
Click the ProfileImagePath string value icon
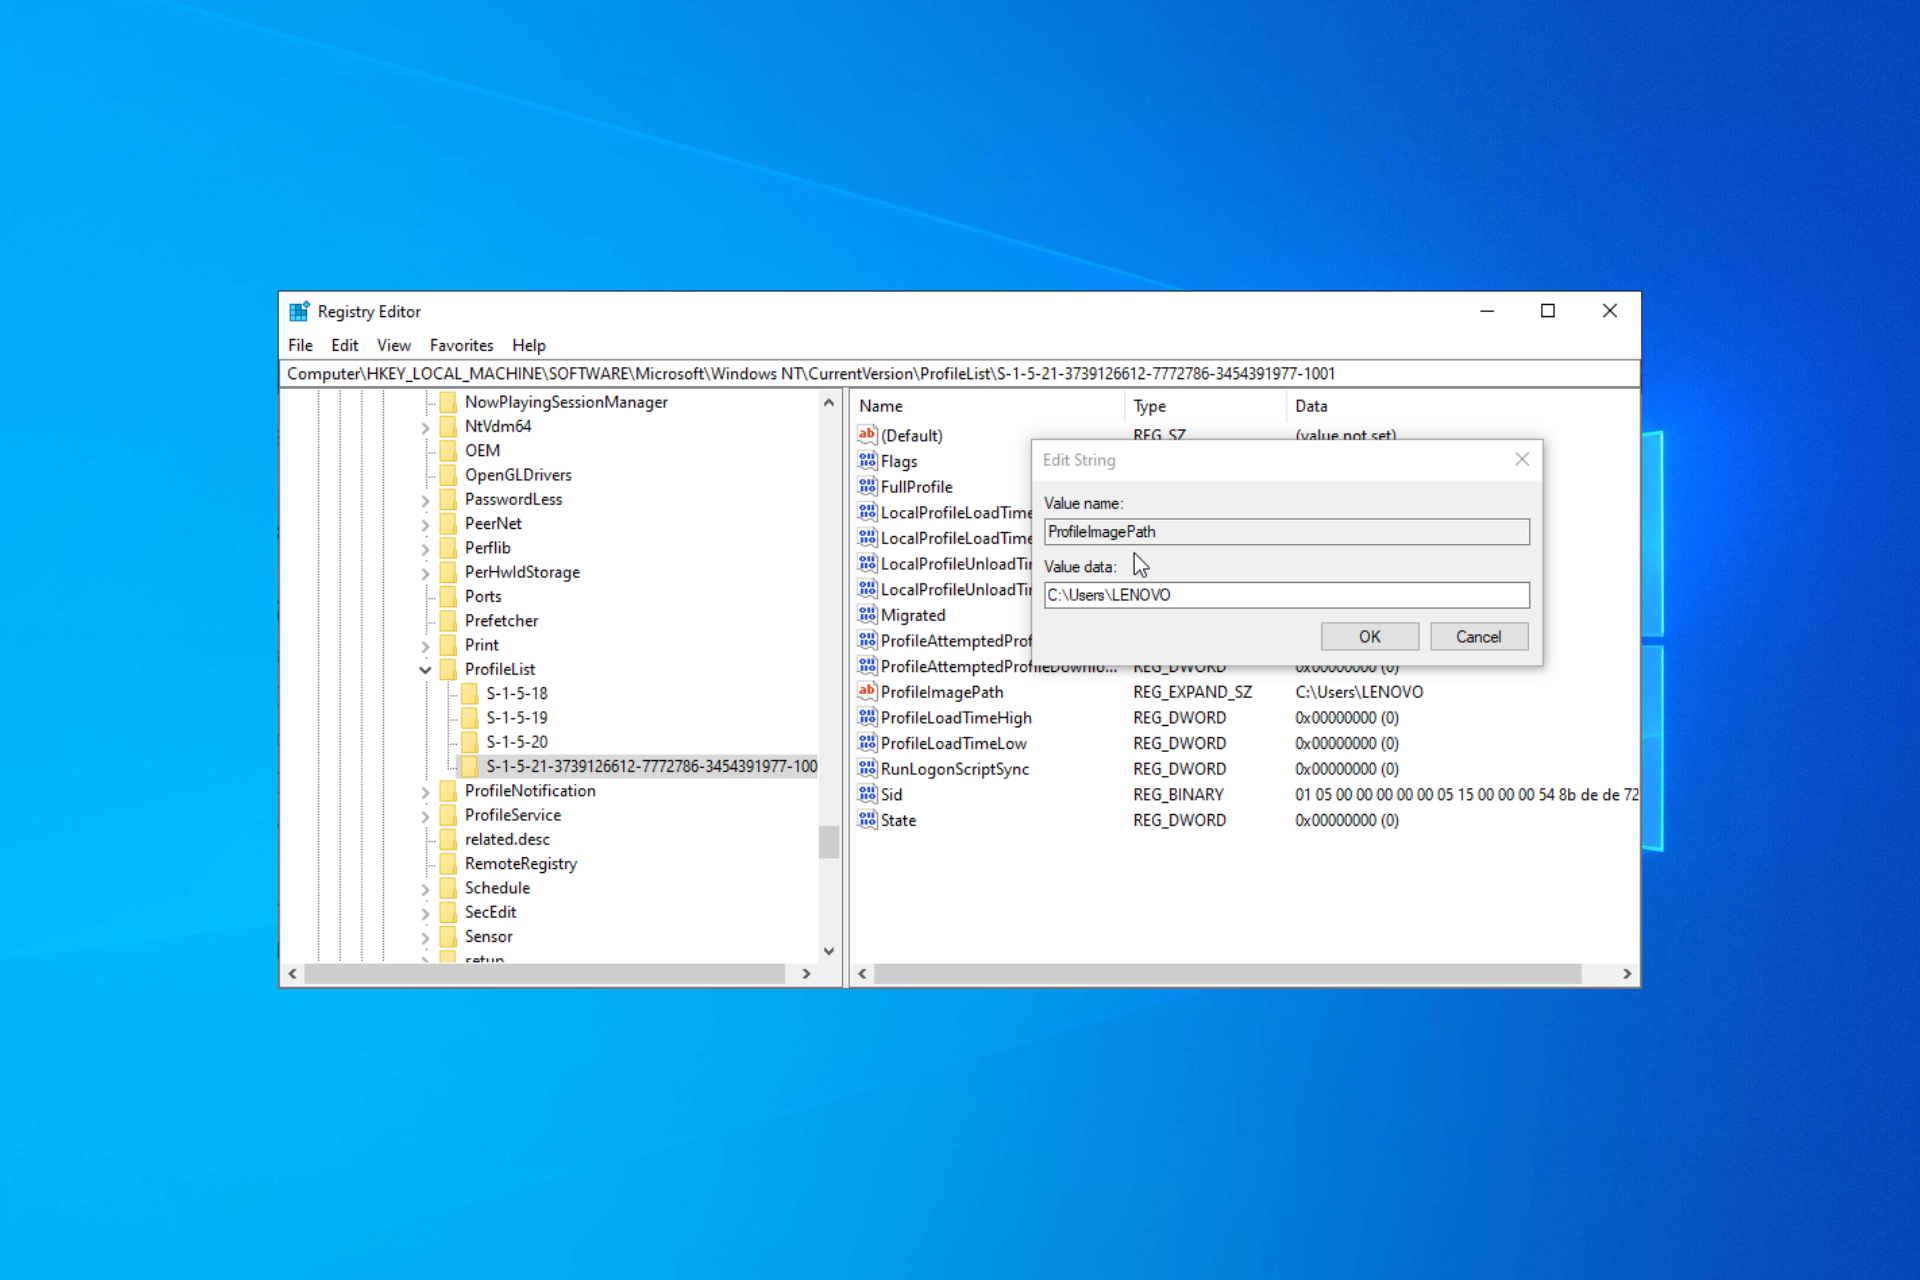click(x=867, y=692)
